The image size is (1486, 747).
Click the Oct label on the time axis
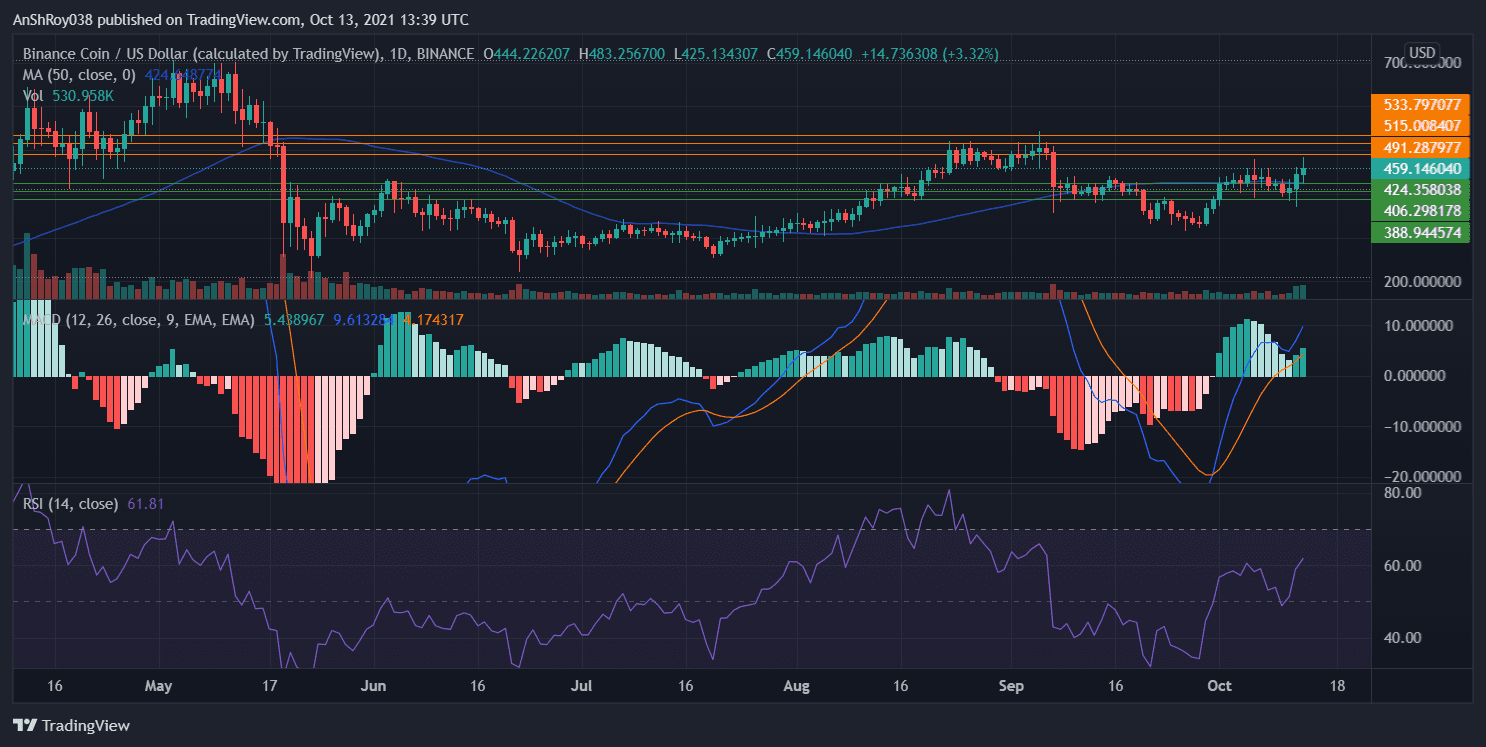1219,687
